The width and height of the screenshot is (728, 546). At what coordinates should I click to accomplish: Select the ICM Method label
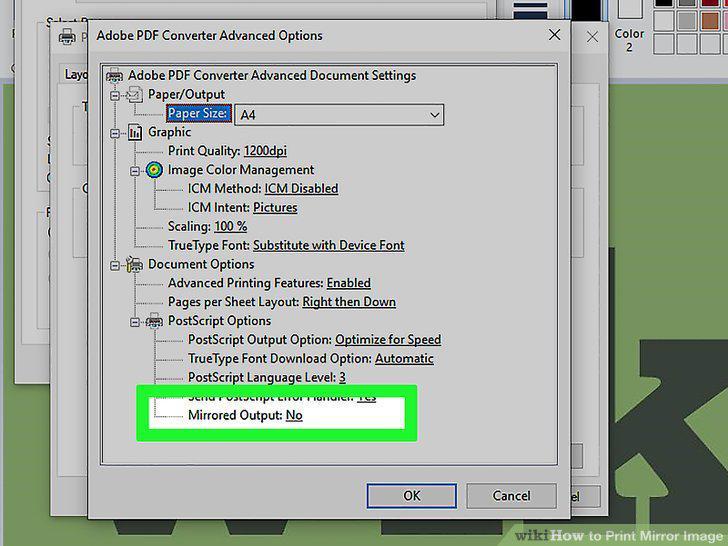pos(225,188)
